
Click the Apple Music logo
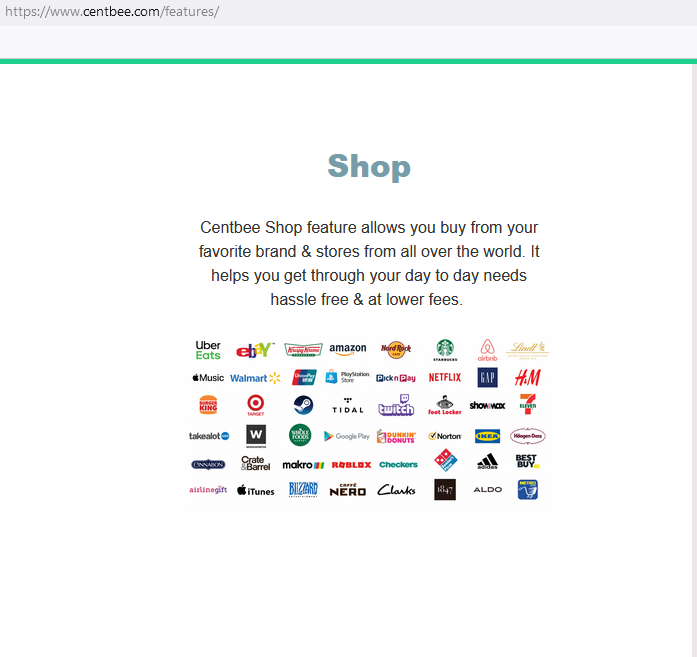[208, 378]
